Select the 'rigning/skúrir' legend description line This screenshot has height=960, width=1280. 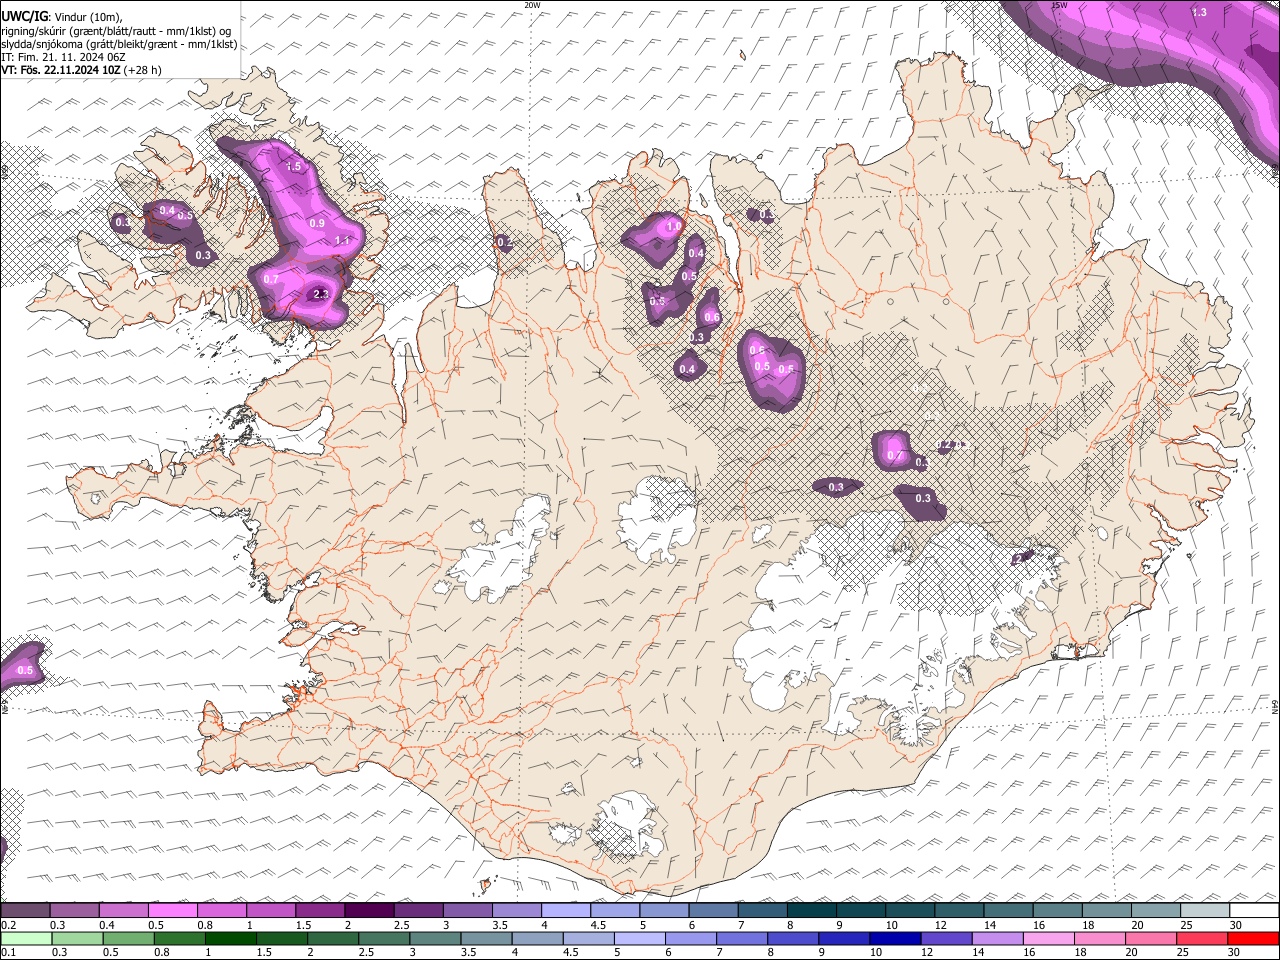116,31
